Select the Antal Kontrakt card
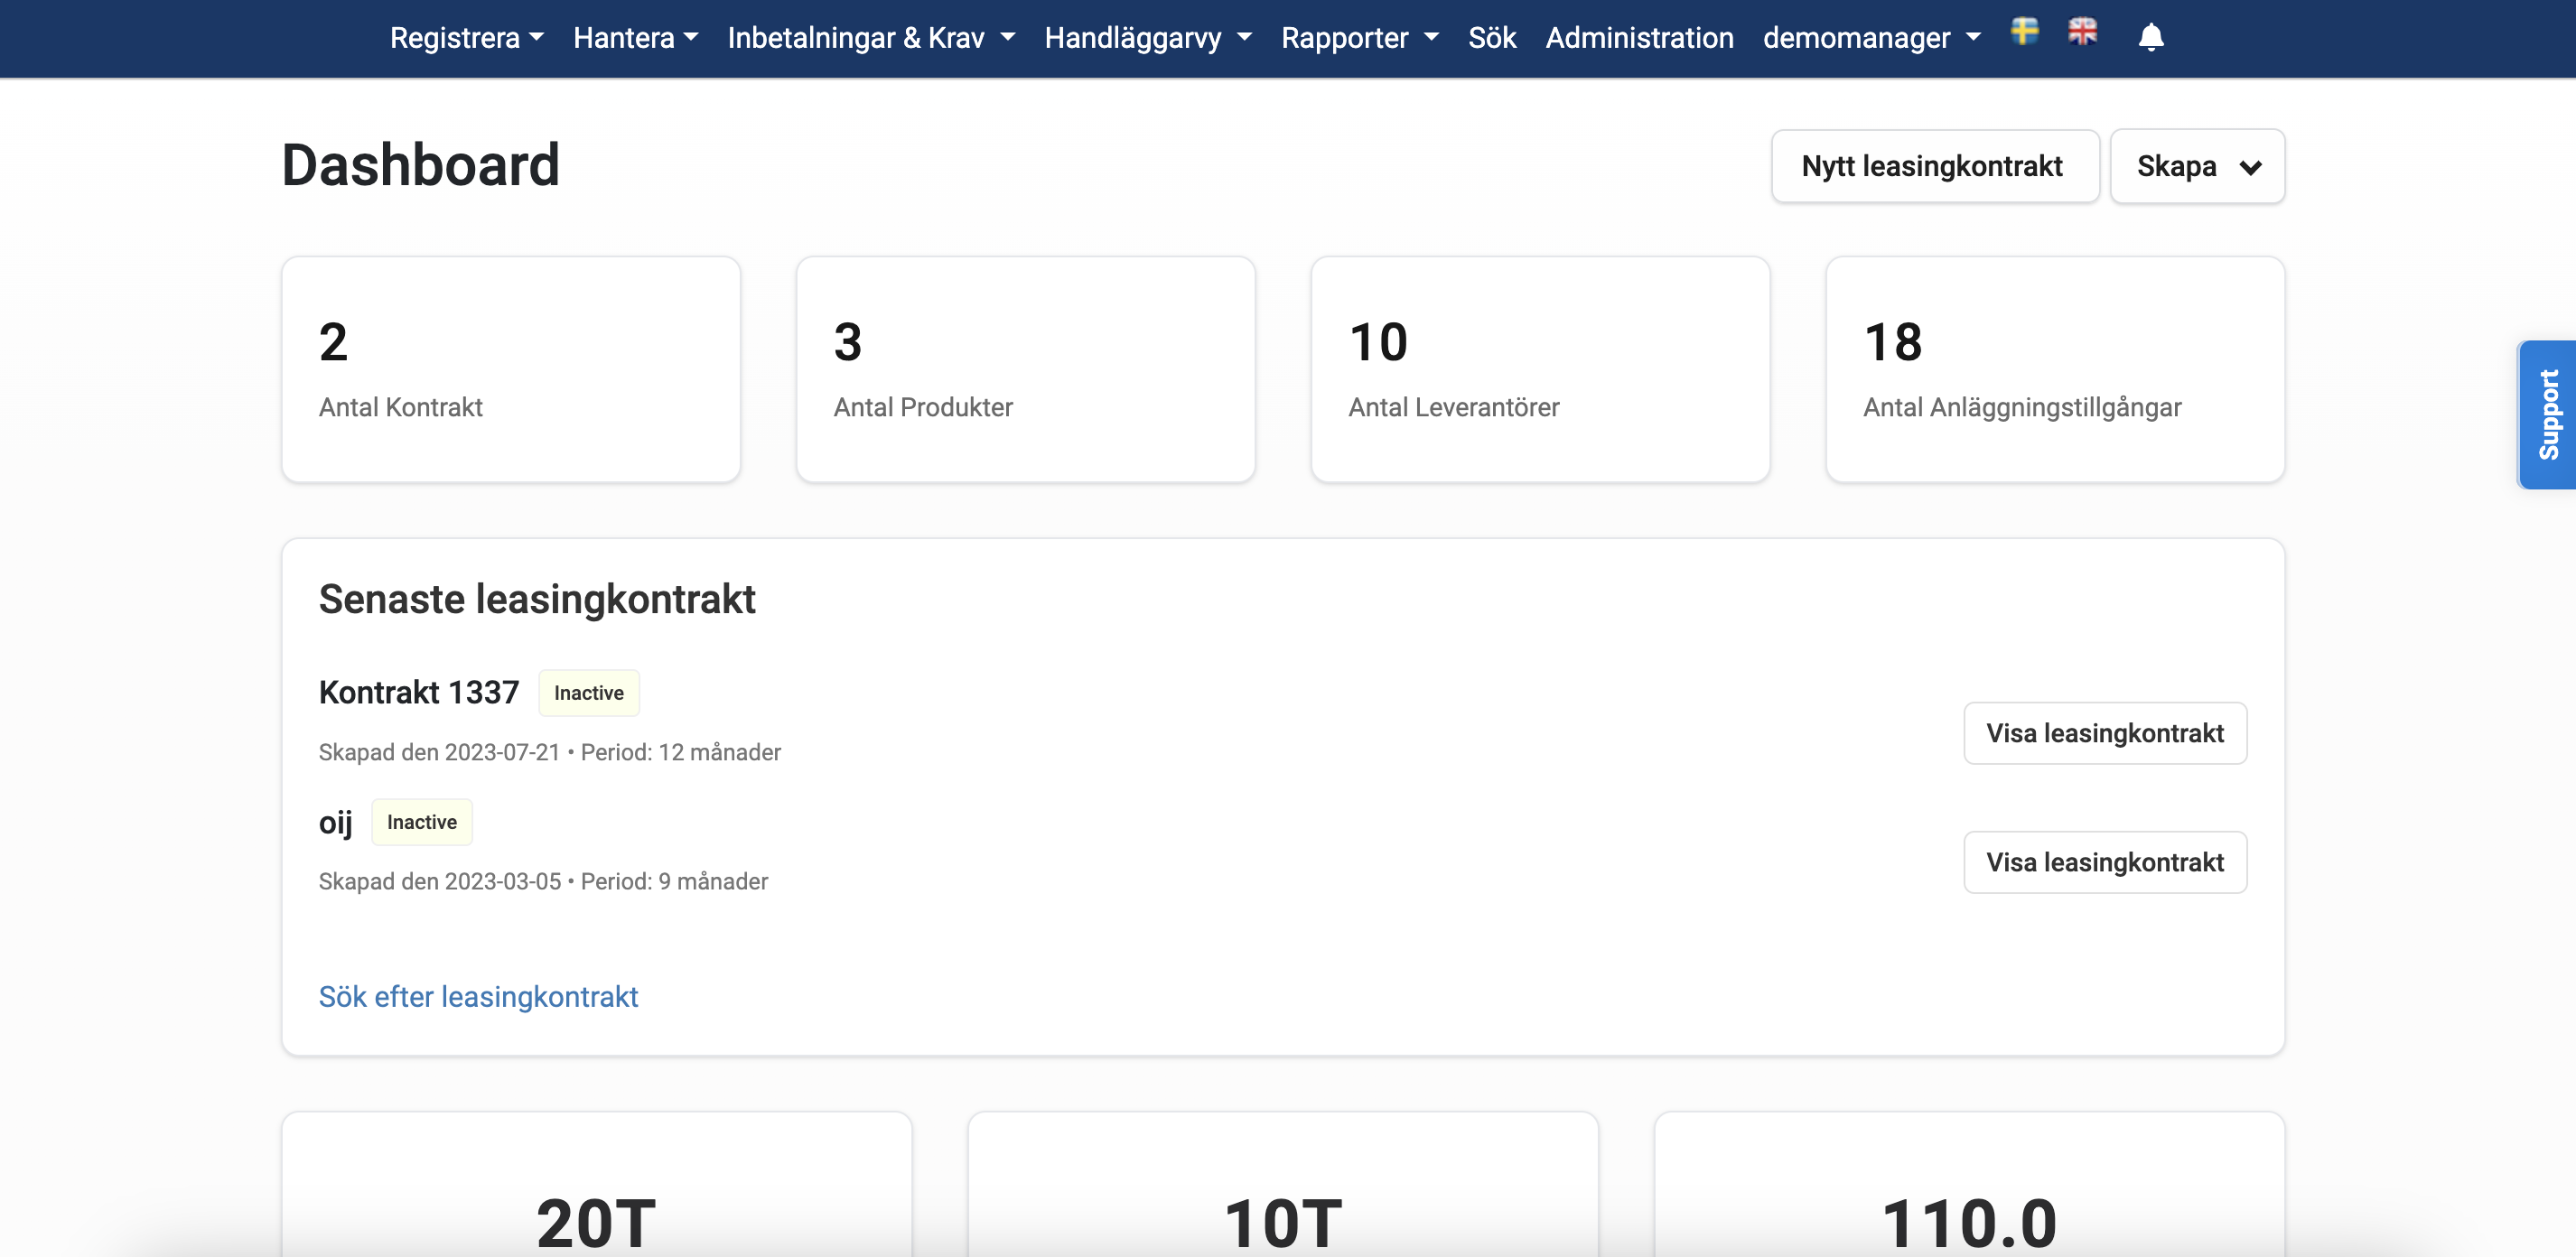Image resolution: width=2576 pixels, height=1257 pixels. click(511, 369)
